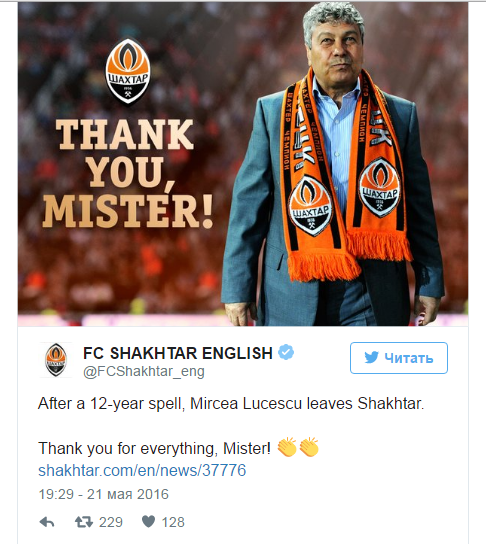Click the tweet text about Mircea Lucescu
This screenshot has width=486, height=544.
click(x=231, y=404)
